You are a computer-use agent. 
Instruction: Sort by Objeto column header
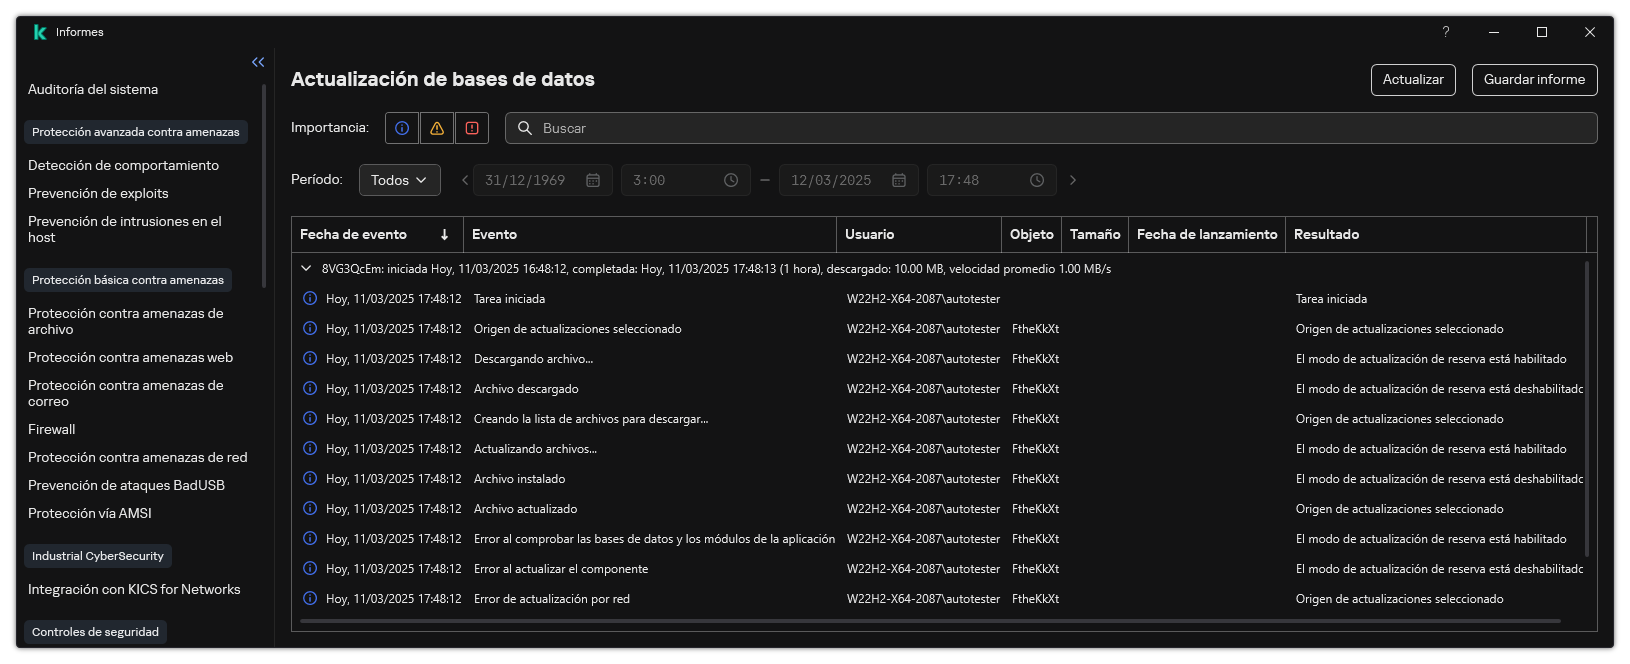pos(1031,234)
